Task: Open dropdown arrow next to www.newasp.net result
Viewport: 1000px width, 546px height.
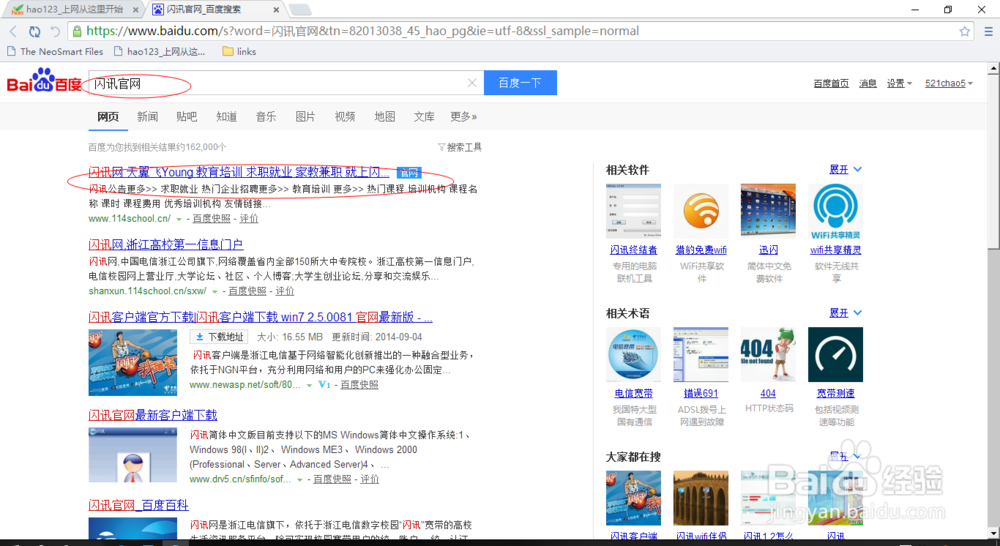Action: pos(309,385)
